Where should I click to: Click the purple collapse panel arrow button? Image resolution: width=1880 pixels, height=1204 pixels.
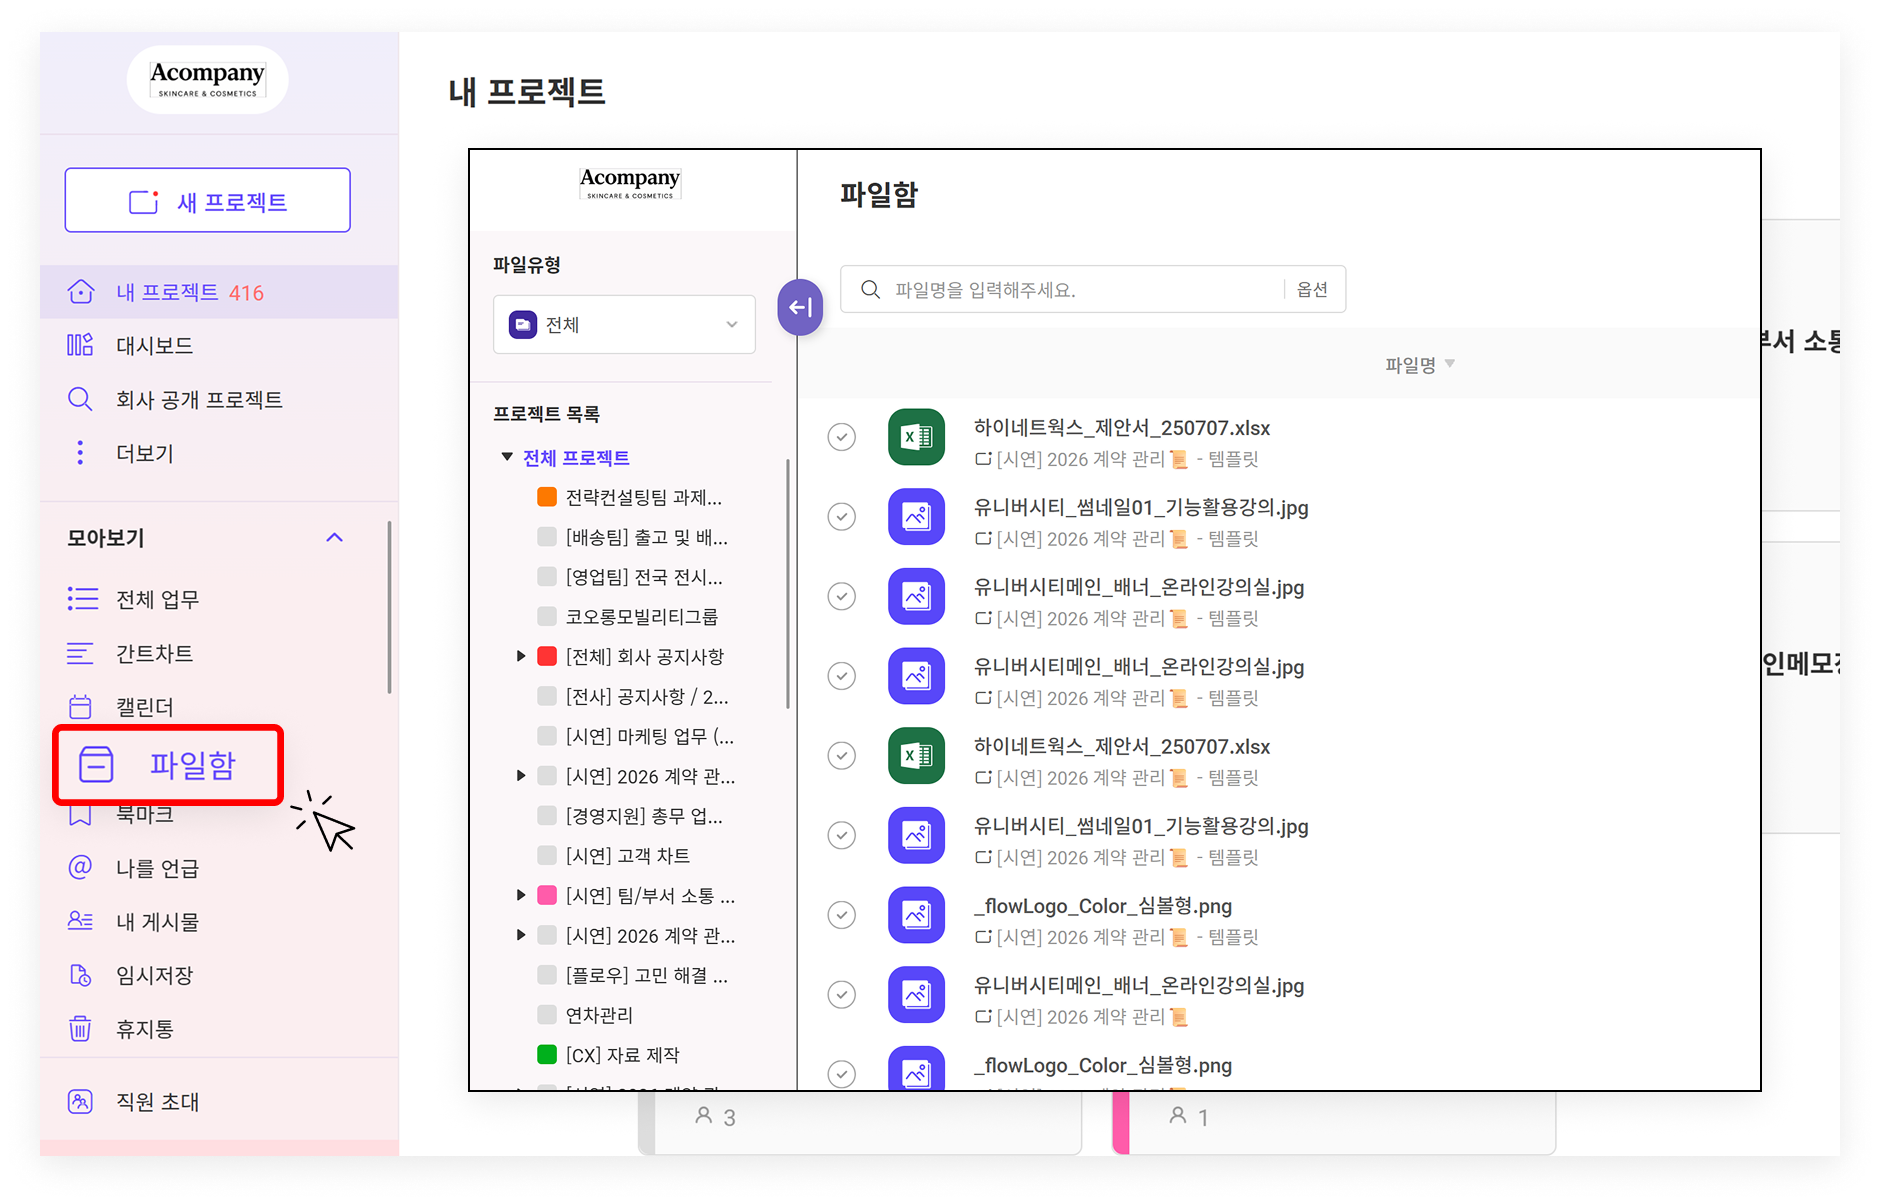click(800, 307)
